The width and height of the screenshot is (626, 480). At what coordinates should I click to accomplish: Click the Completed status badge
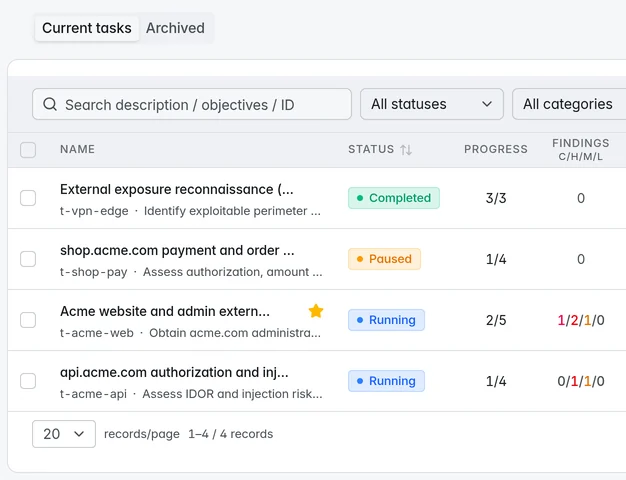point(394,198)
